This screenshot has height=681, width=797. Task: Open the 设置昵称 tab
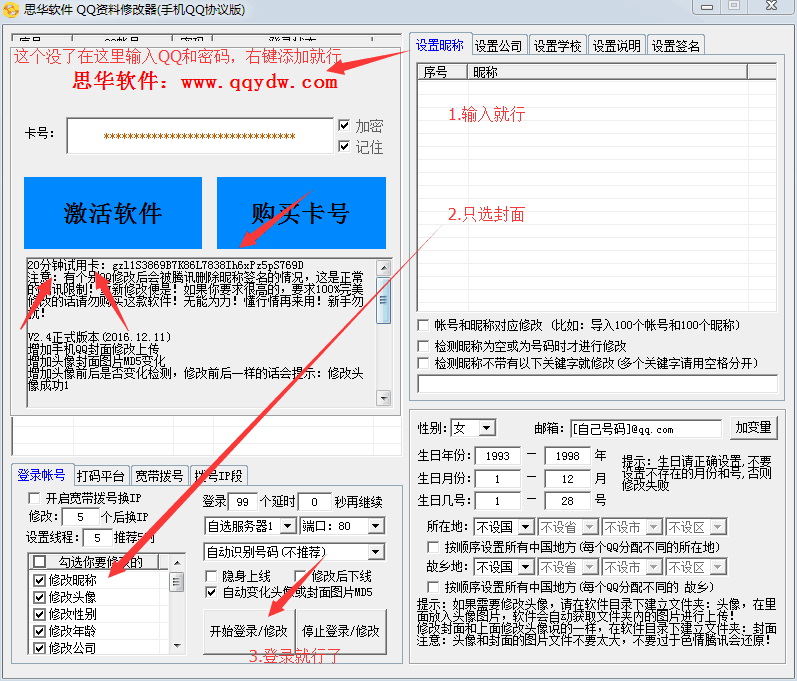click(440, 45)
